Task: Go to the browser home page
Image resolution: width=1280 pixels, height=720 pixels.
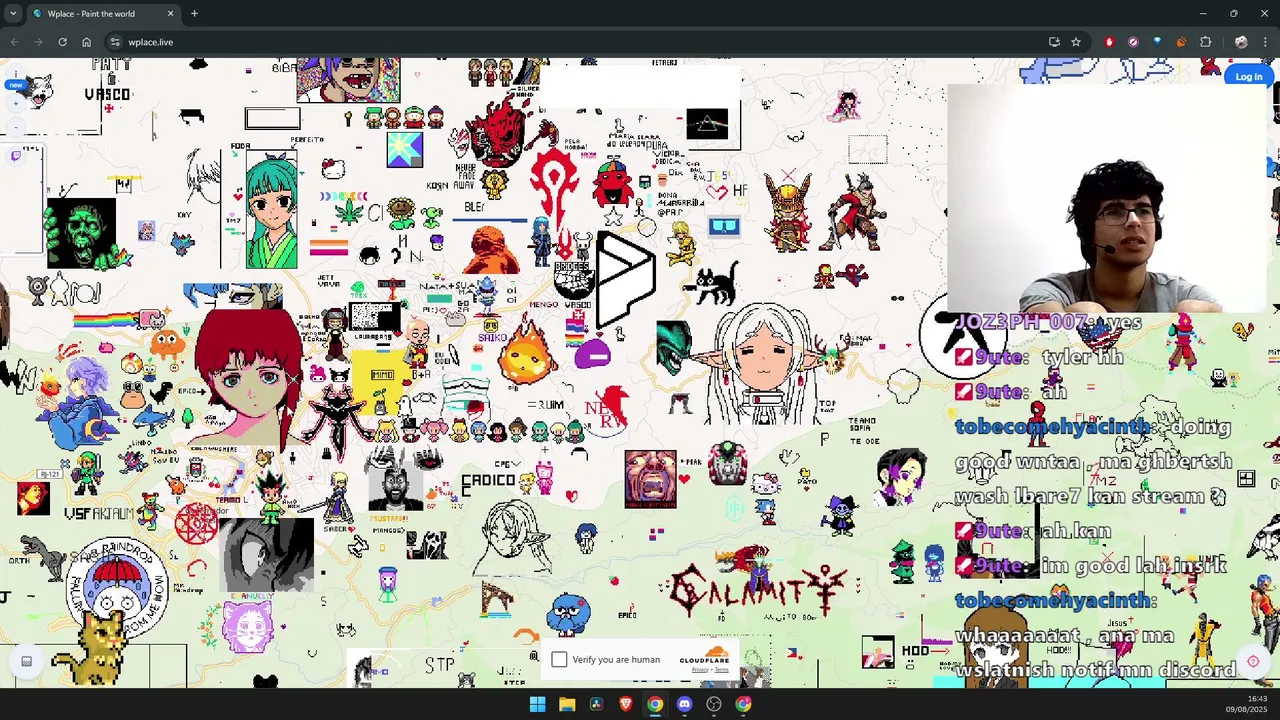Action: tap(86, 42)
